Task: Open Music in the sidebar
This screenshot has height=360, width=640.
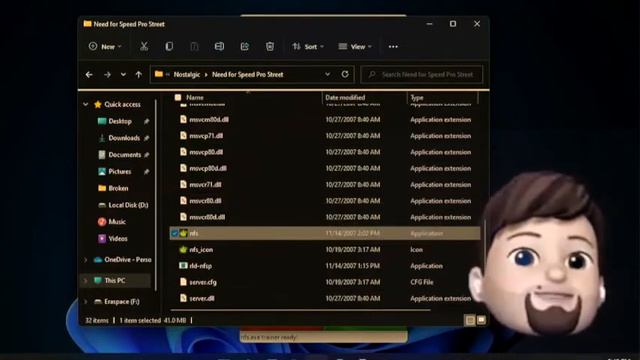Action: [x=117, y=222]
